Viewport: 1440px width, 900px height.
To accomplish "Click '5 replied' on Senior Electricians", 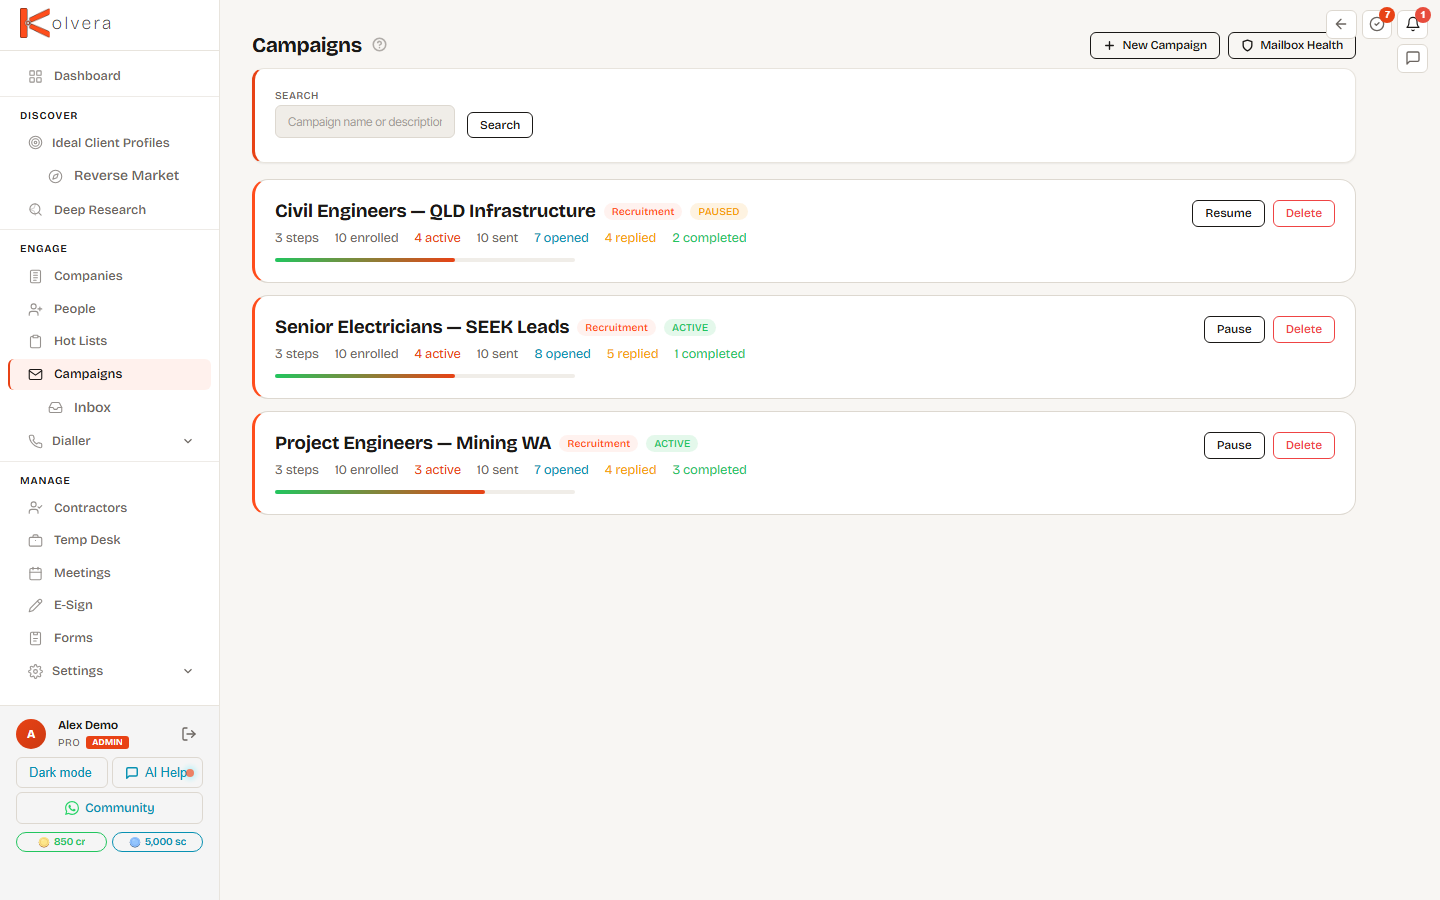I will point(632,354).
